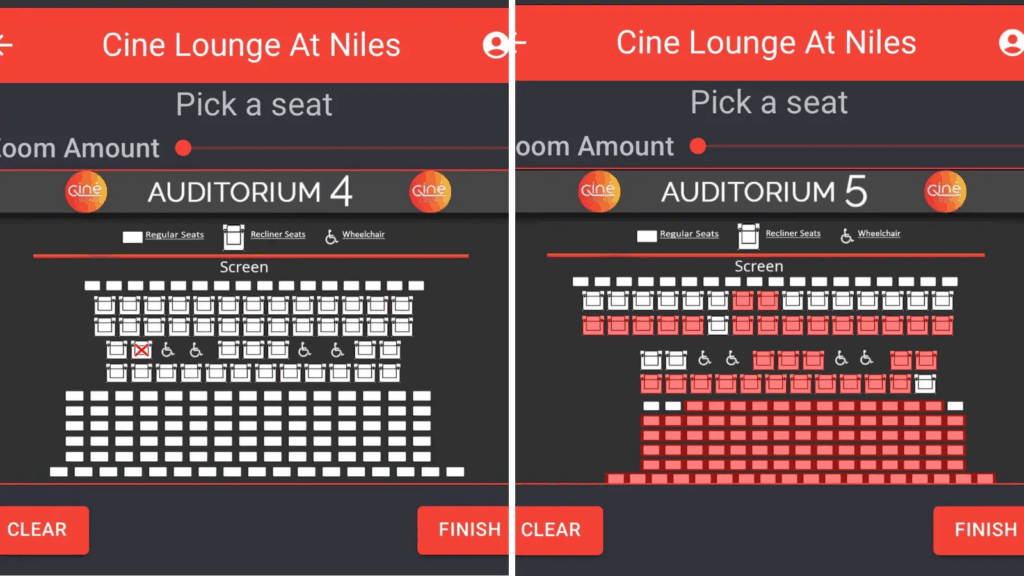Screen dimensions: 1024x576
Task: Click the Zoom Amount slider handle for Auditorium 4
Action: (x=183, y=148)
